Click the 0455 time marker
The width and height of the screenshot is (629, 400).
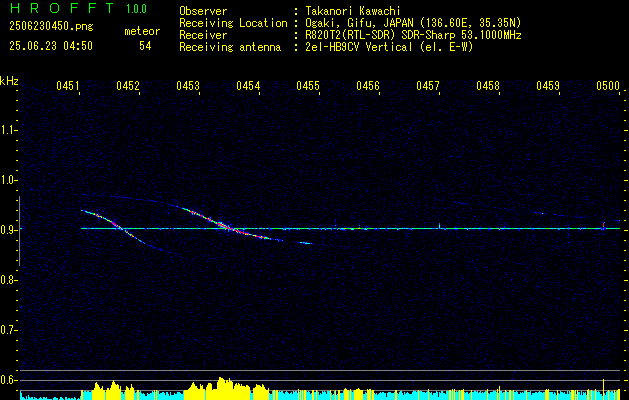click(x=308, y=86)
